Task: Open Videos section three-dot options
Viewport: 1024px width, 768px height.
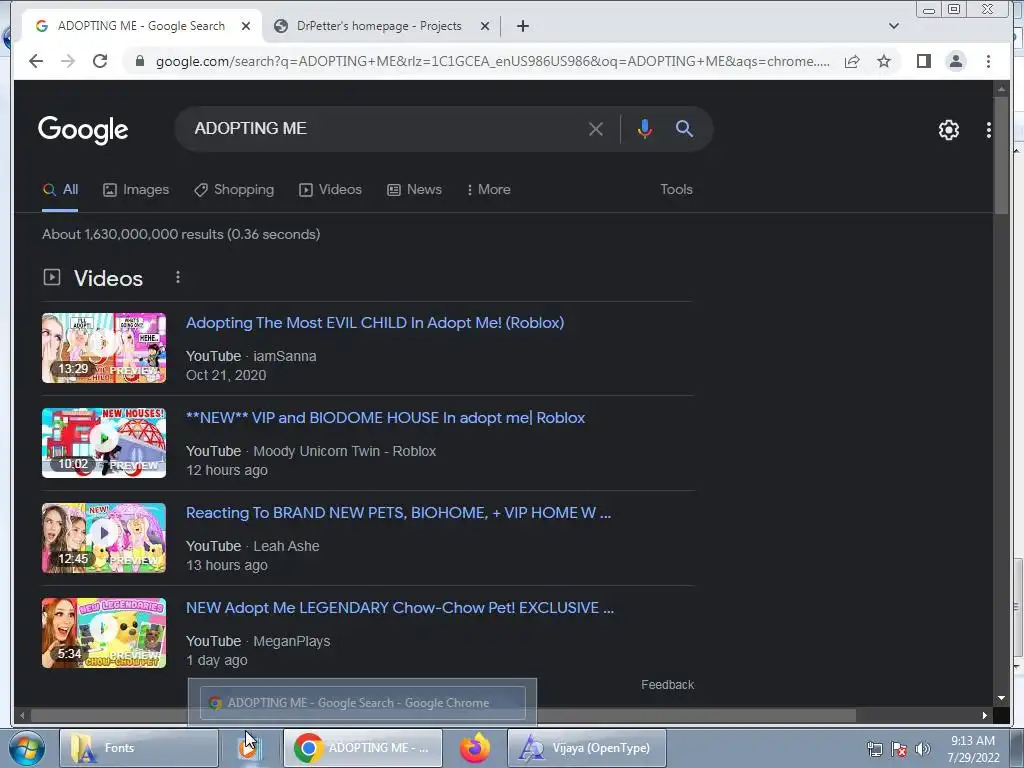Action: tap(178, 278)
